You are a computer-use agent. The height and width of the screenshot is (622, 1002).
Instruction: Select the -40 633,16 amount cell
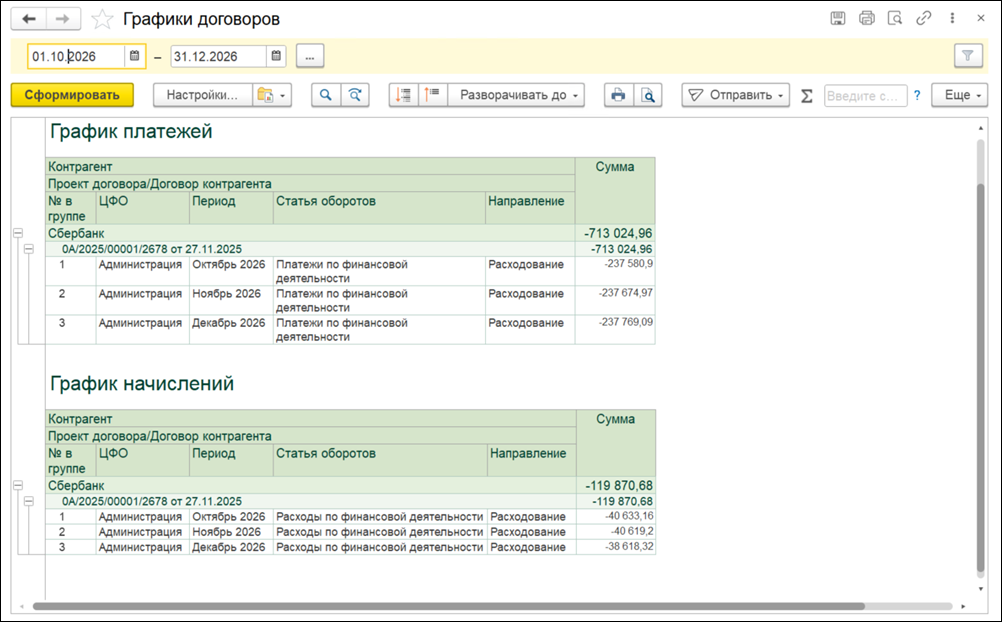(615, 517)
